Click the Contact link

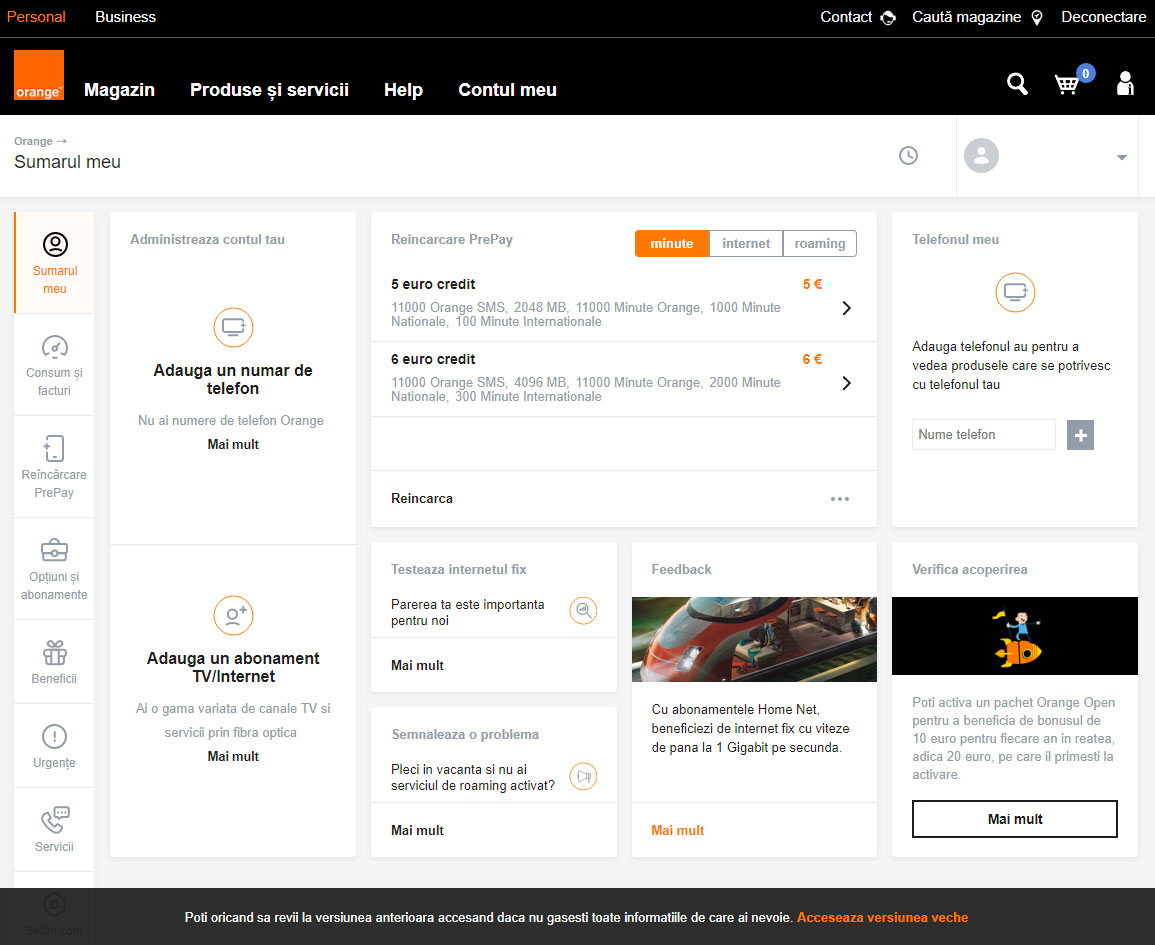[x=846, y=17]
